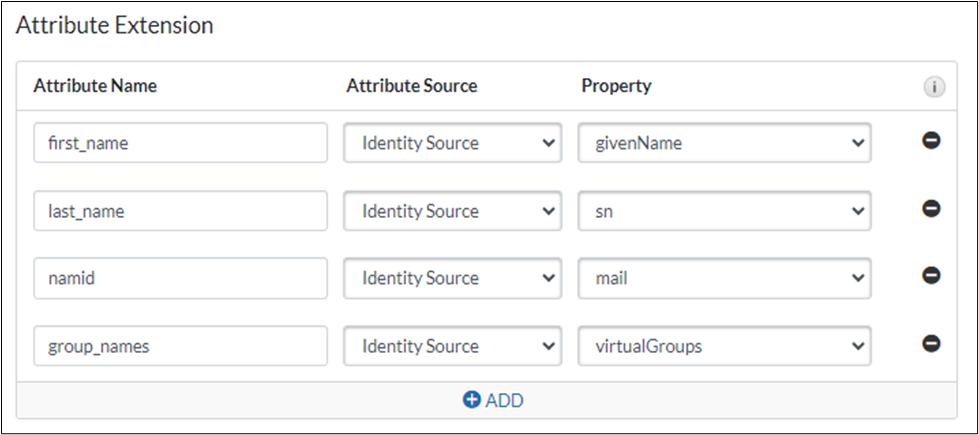This screenshot has width=979, height=435.
Task: Click the Property column header
Action: (x=616, y=86)
